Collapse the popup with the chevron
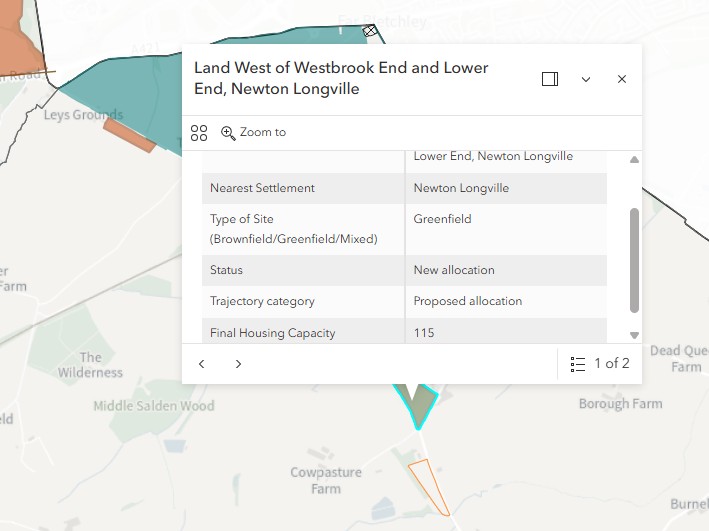 pos(586,80)
